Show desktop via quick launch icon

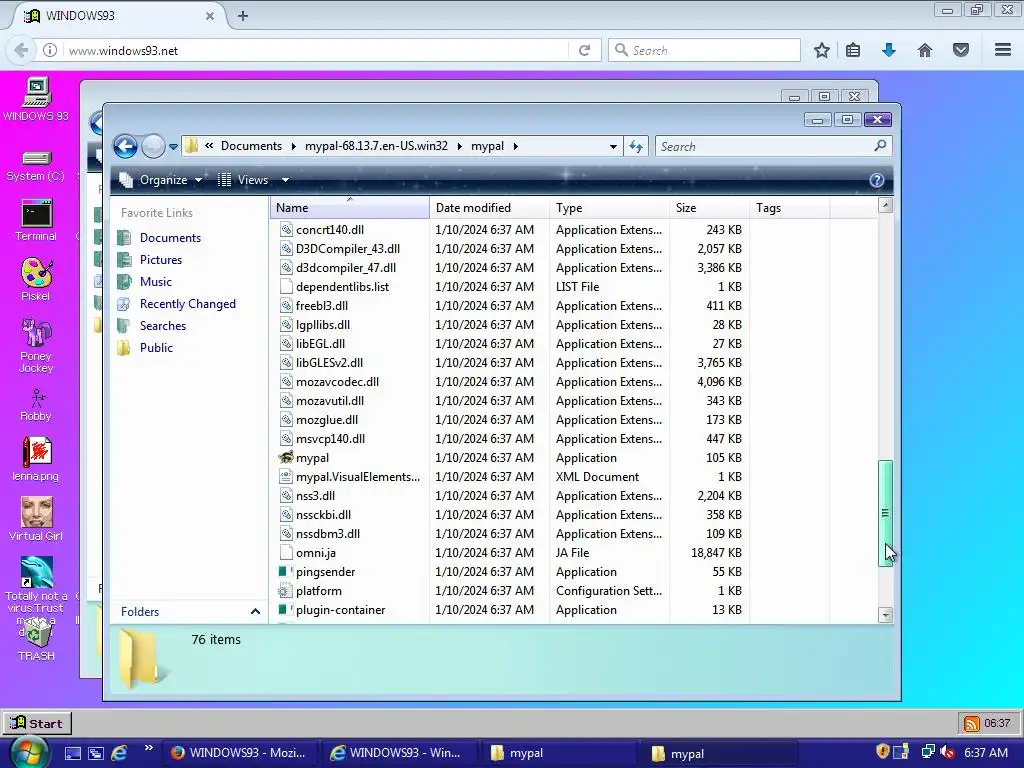(x=72, y=753)
